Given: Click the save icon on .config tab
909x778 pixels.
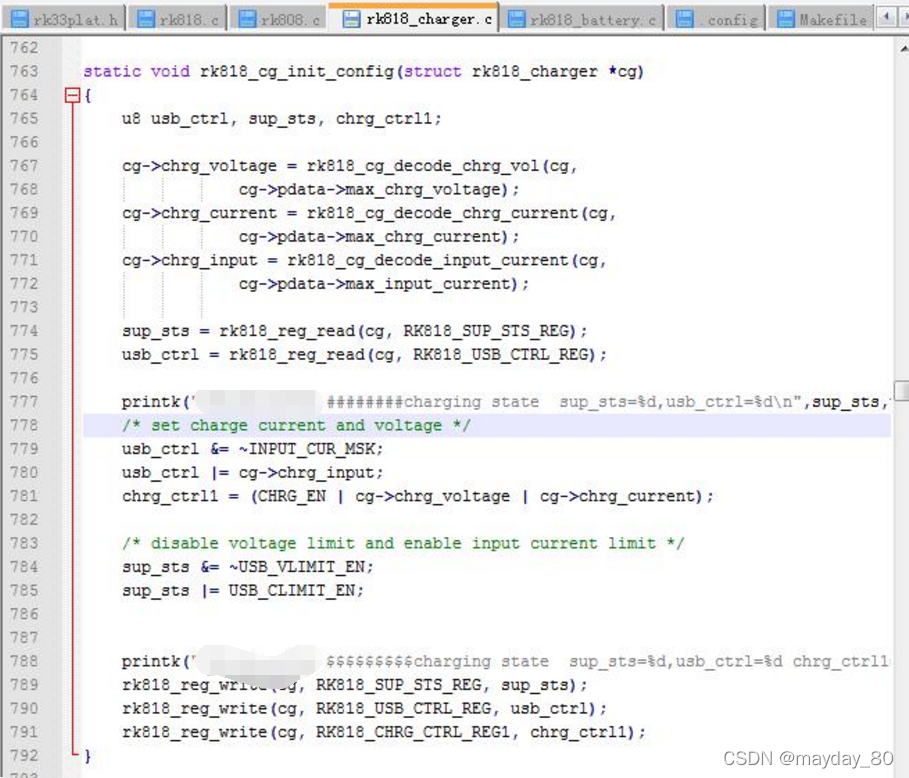Looking at the screenshot, I should [x=685, y=19].
